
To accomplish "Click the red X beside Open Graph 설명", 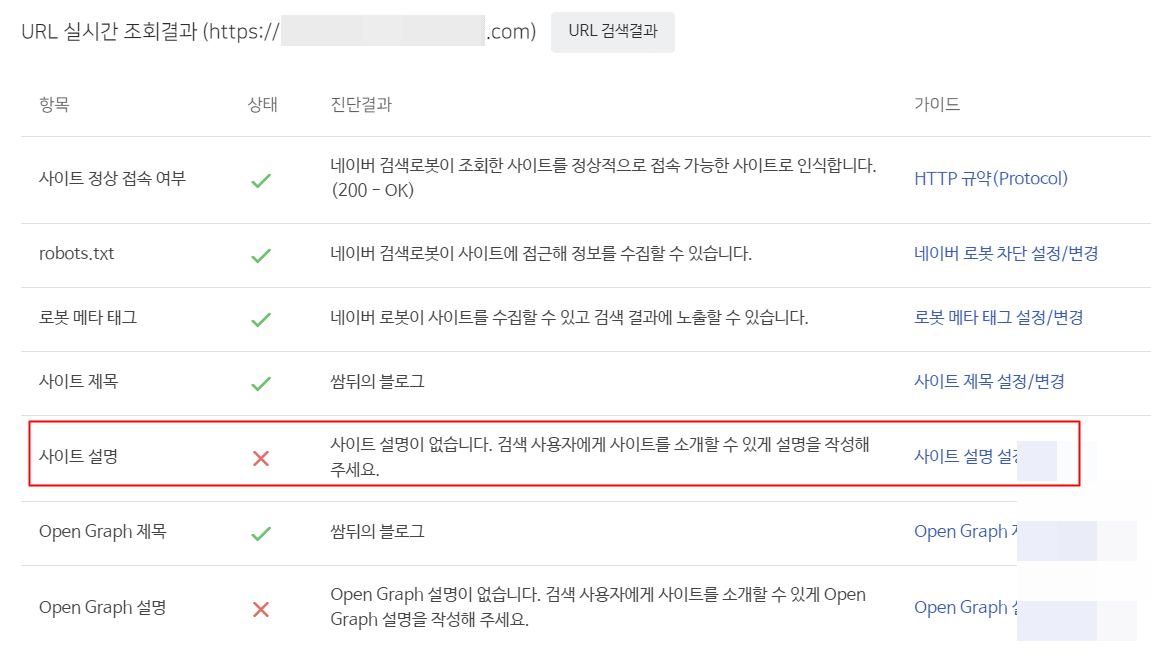I will tap(262, 607).
